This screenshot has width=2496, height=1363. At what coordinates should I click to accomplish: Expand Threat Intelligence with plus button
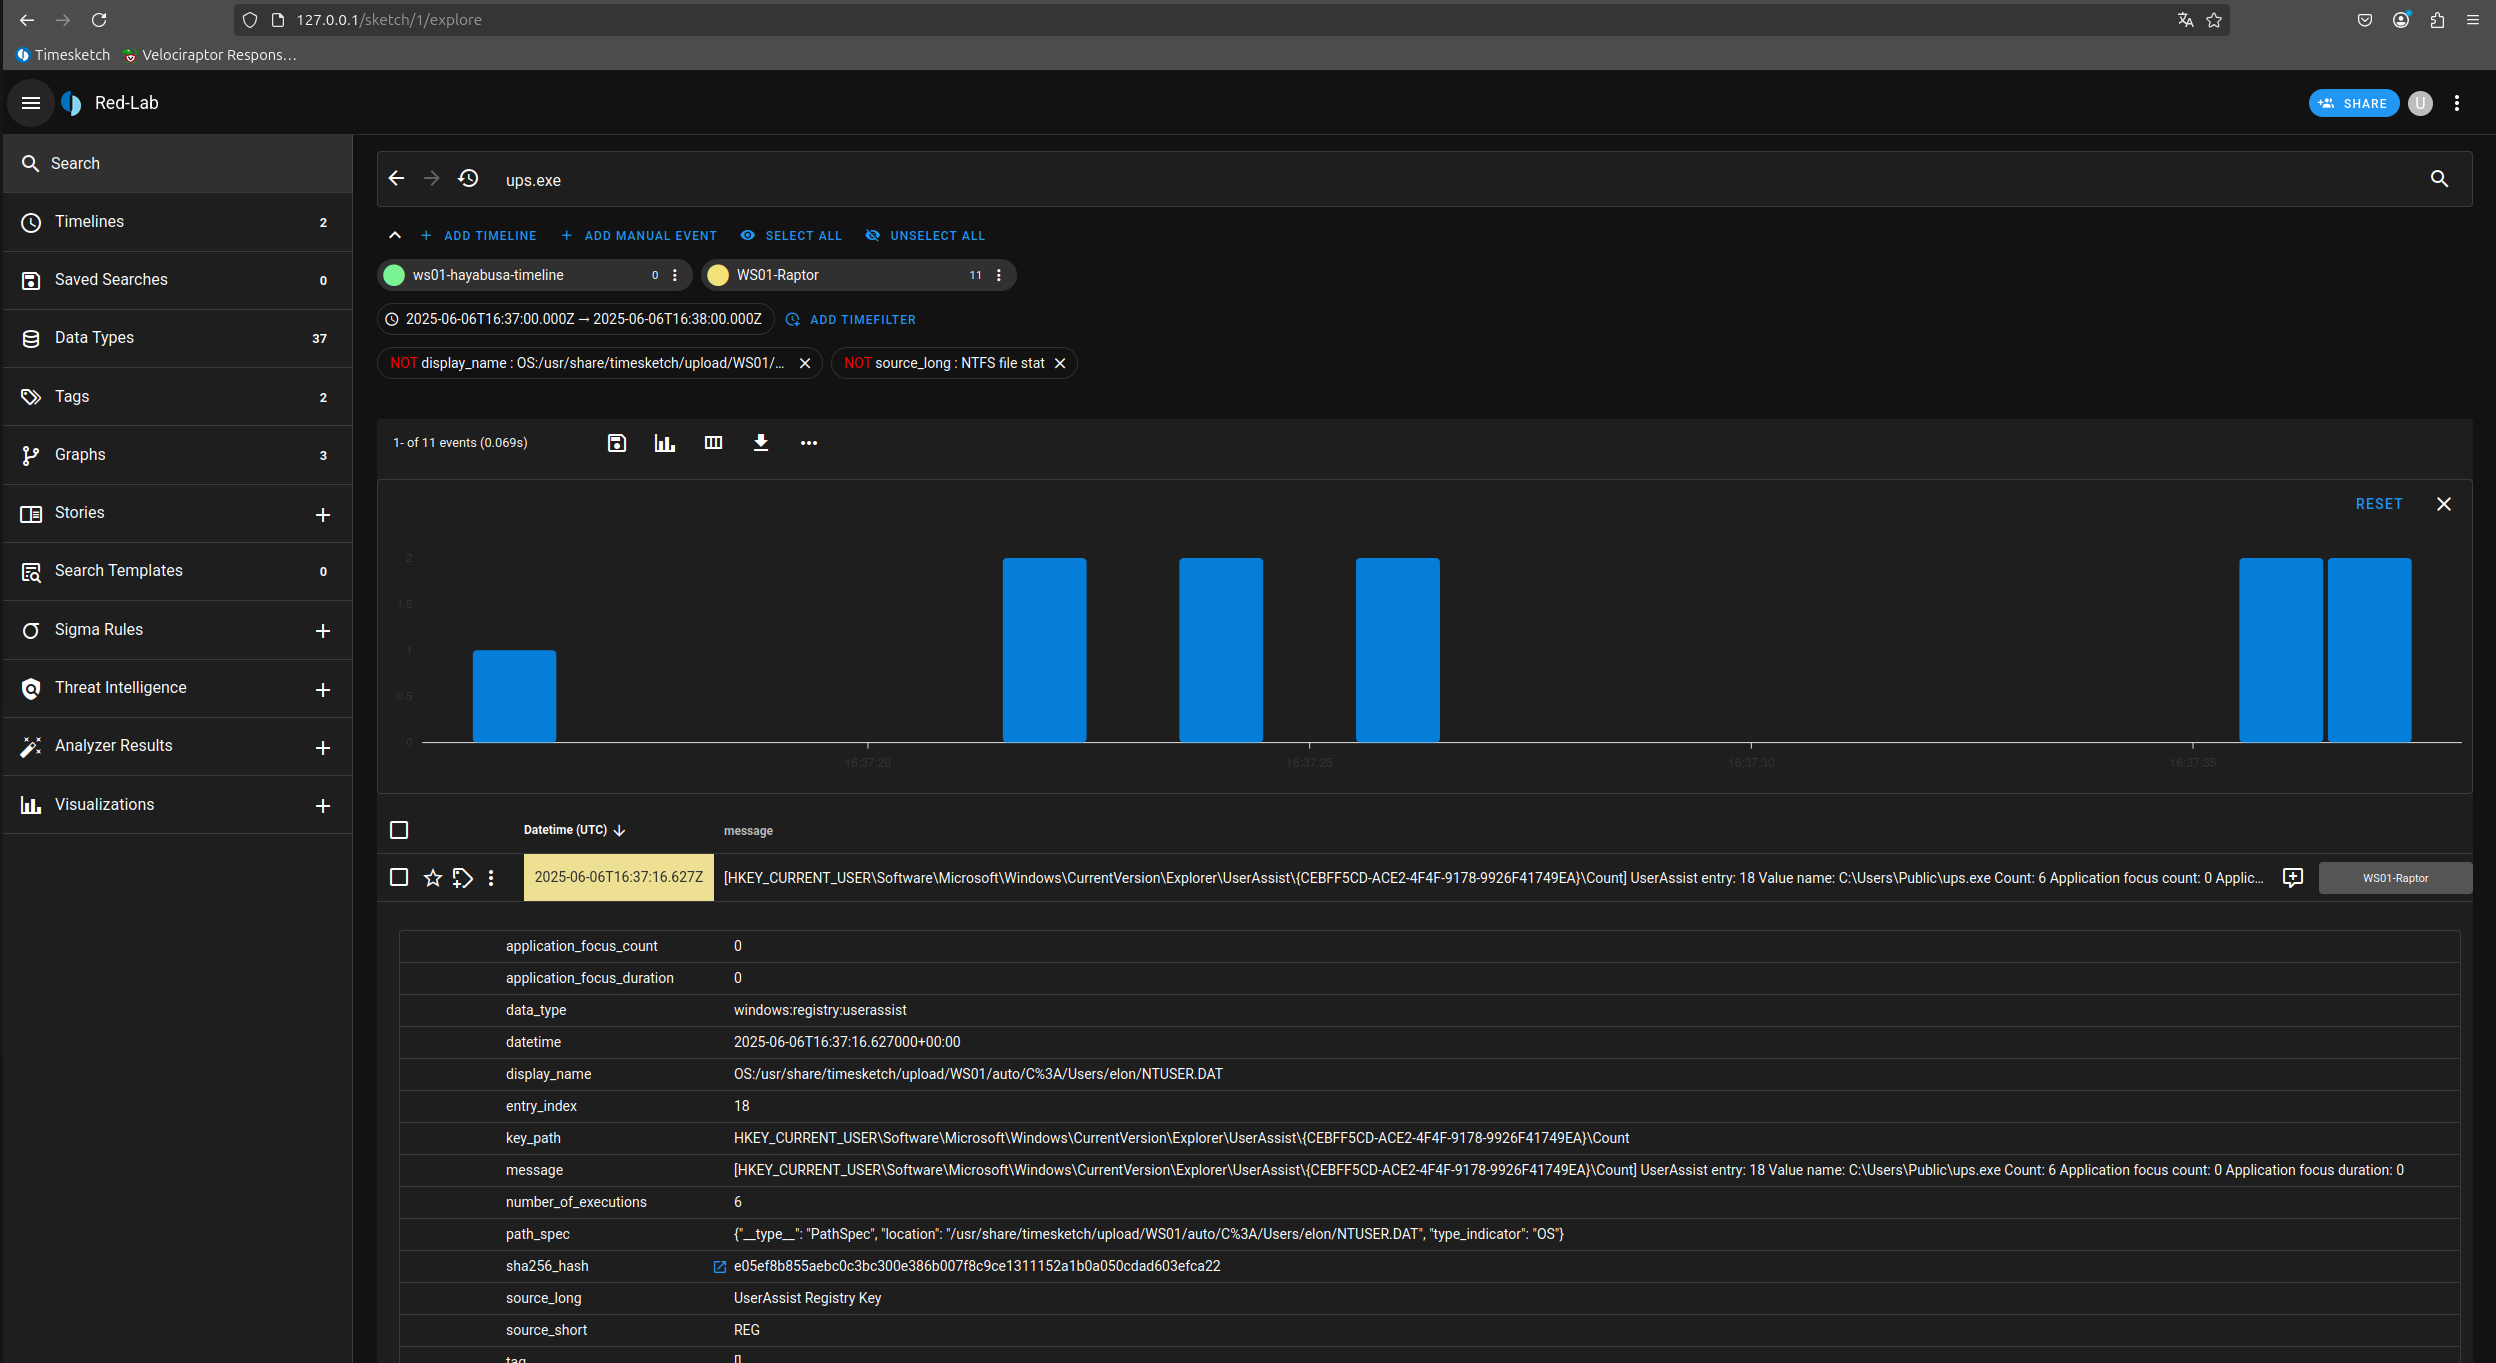323,690
